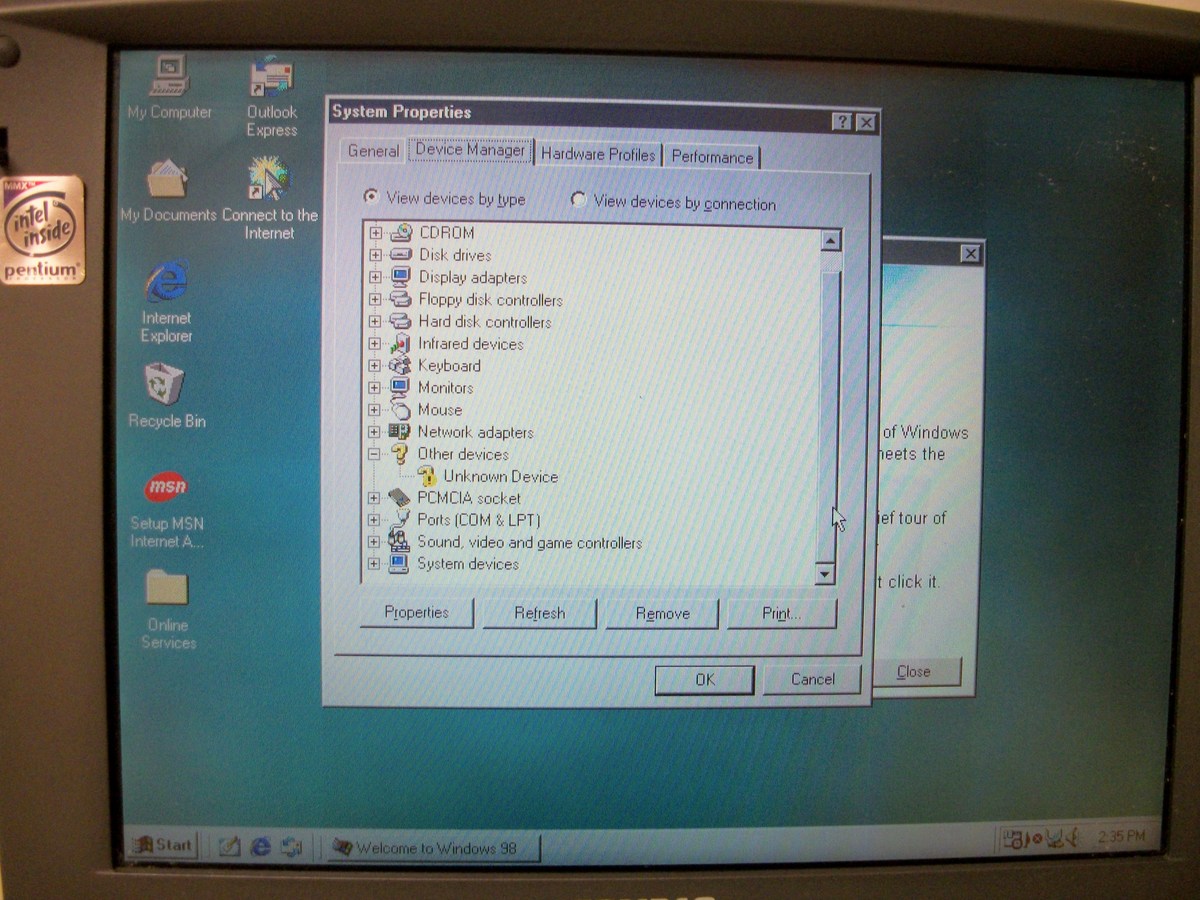The height and width of the screenshot is (900, 1200).
Task: Click the device list scrollbar down arrow
Action: 825,573
